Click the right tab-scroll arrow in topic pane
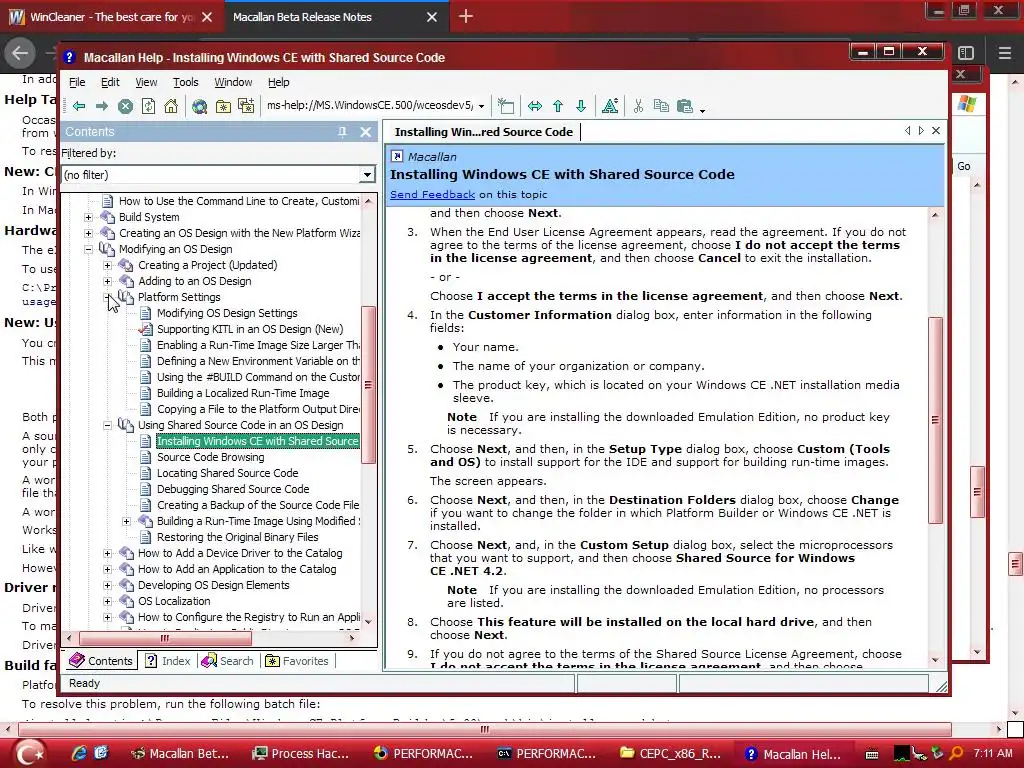 coord(921,131)
